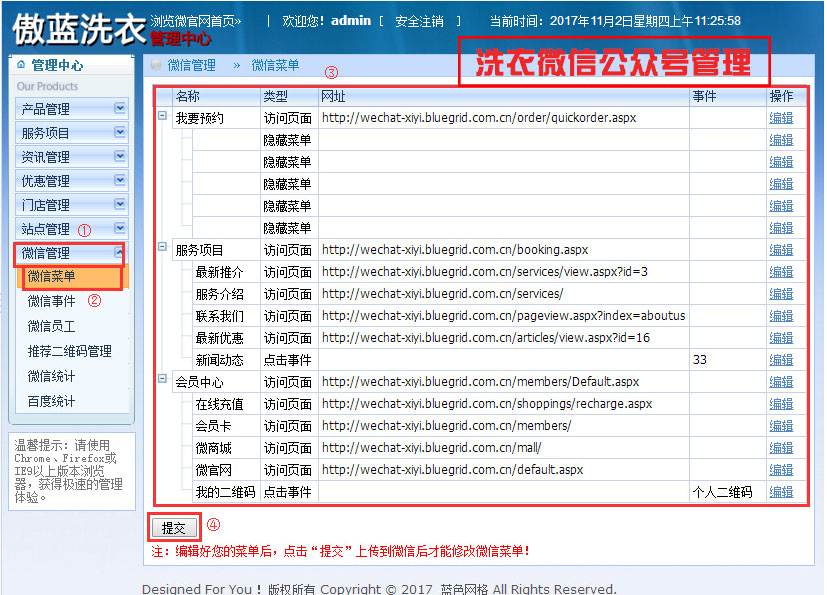Click the arrow icon on 产品管理 menu

point(118,108)
